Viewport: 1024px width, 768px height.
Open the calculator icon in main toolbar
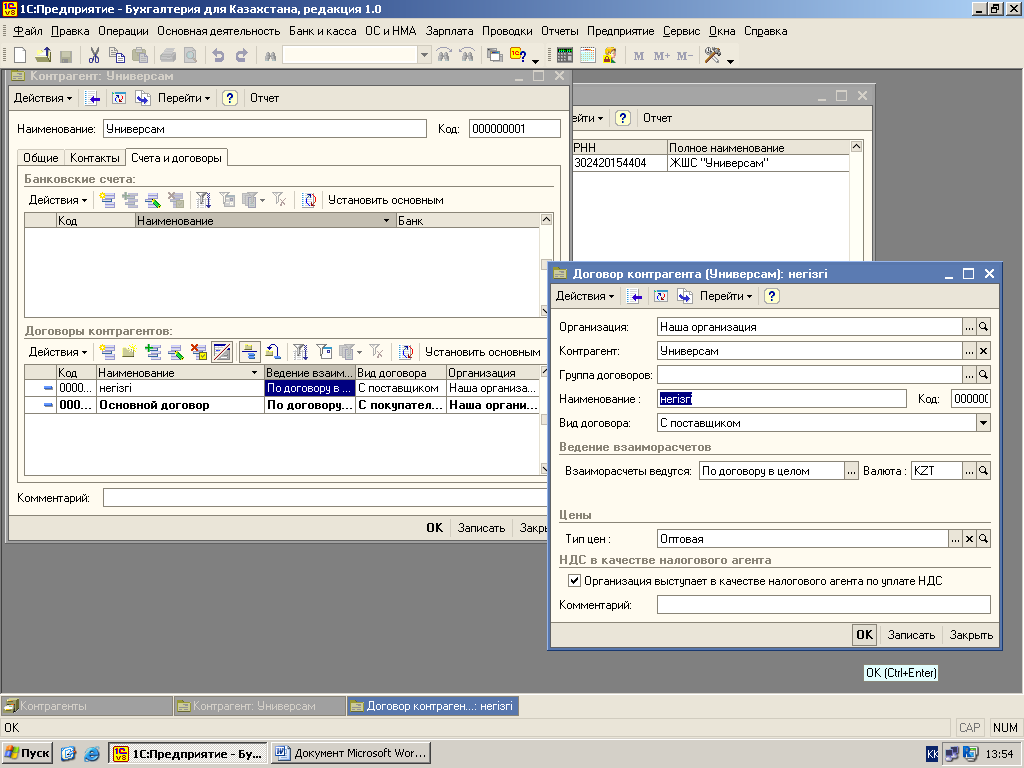pyautogui.click(x=565, y=56)
